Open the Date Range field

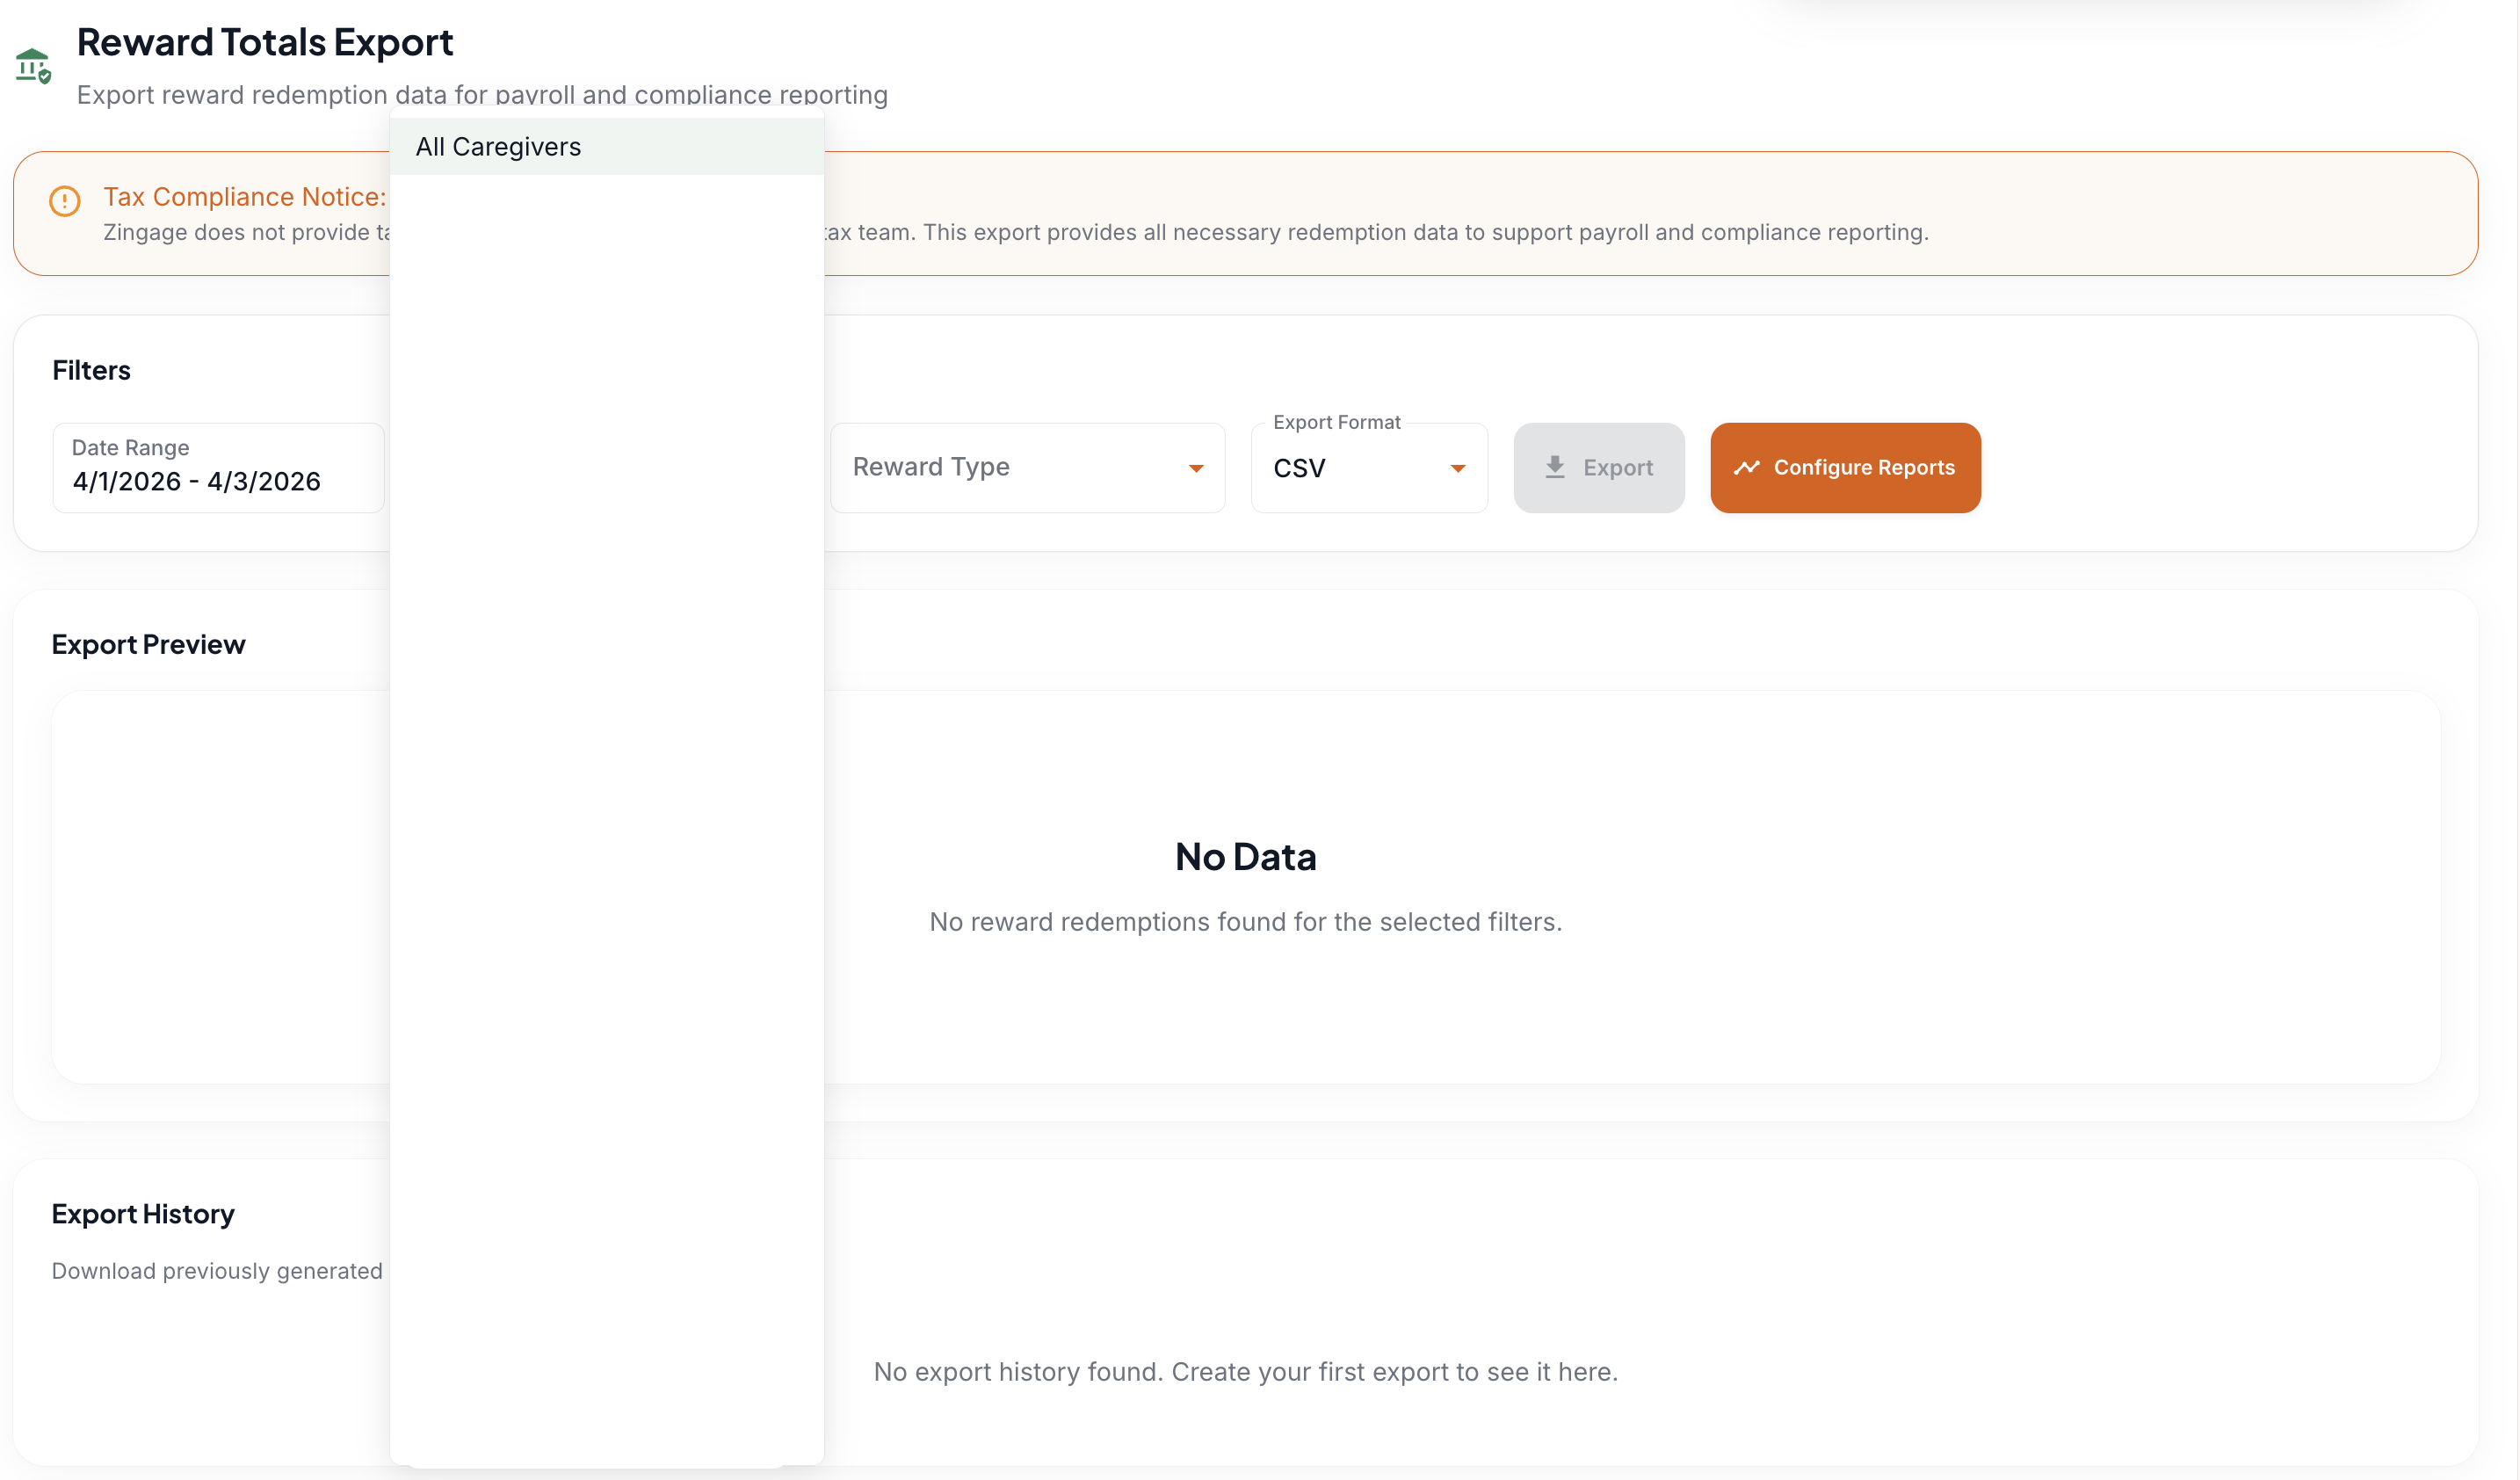coord(218,467)
